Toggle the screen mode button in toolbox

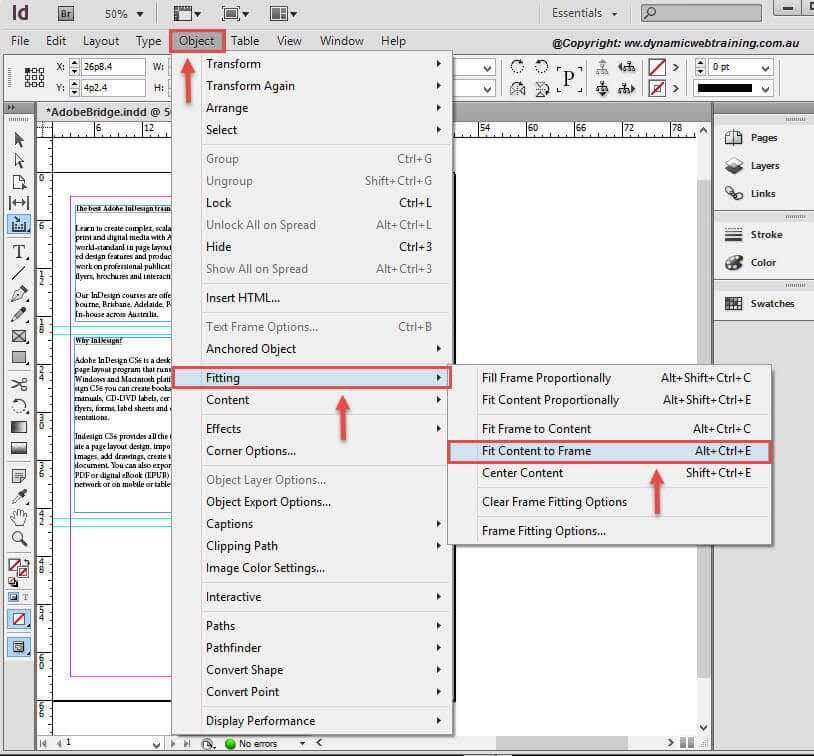19,646
